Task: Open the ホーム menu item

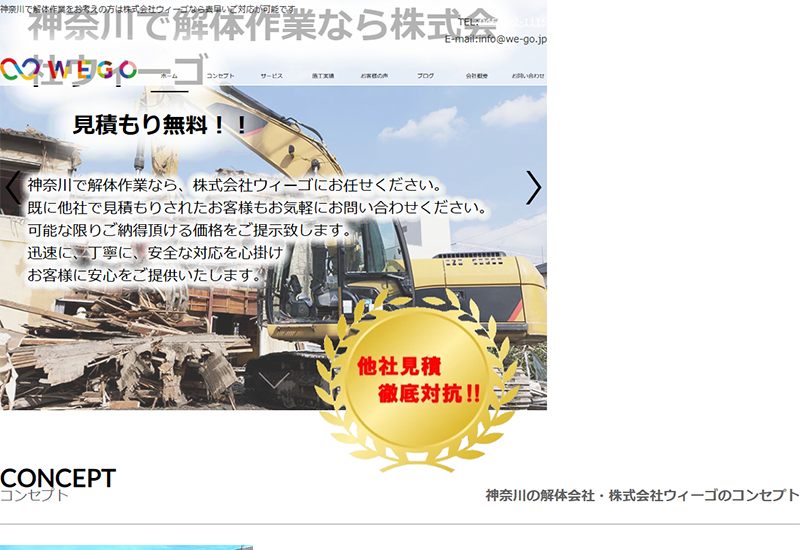Action: (x=169, y=76)
